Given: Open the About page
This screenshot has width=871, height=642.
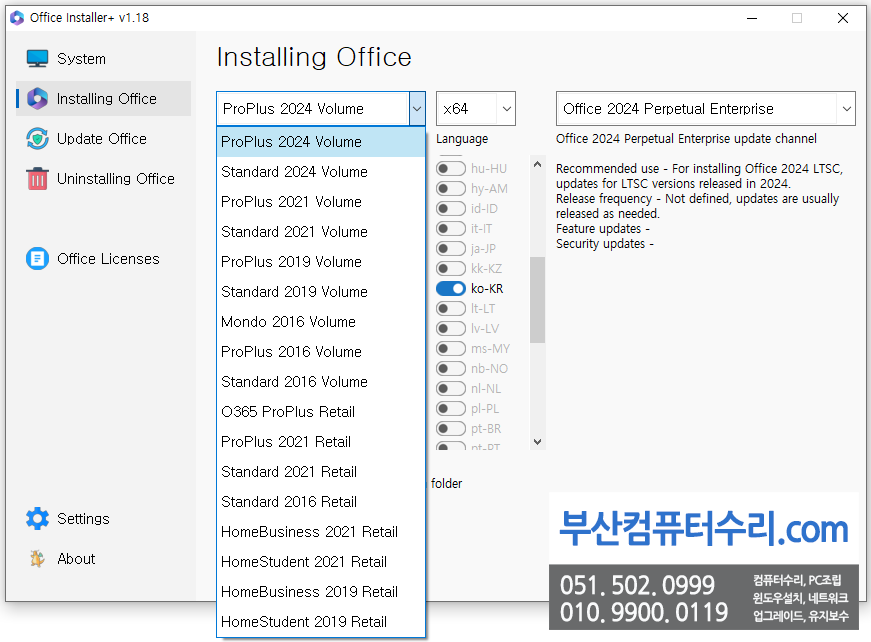Looking at the screenshot, I should tap(103, 559).
